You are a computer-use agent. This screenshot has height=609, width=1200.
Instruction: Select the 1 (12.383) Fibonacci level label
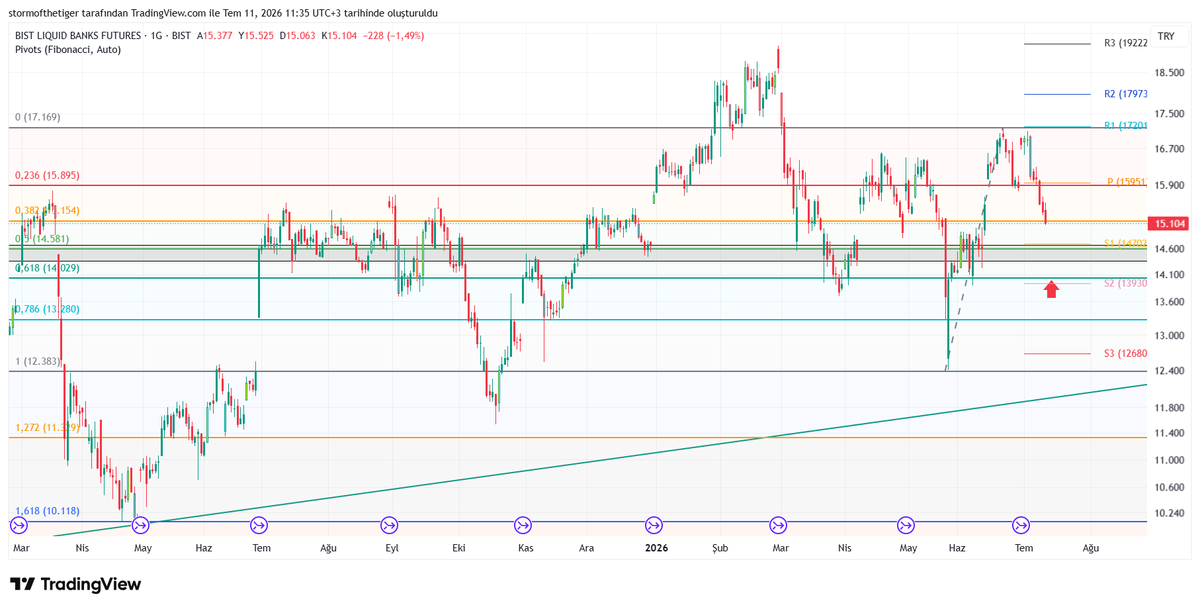tap(38, 361)
